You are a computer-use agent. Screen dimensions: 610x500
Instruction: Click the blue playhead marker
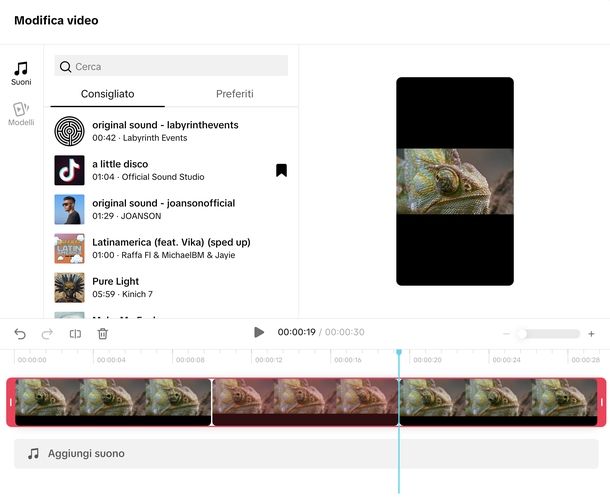coord(399,352)
